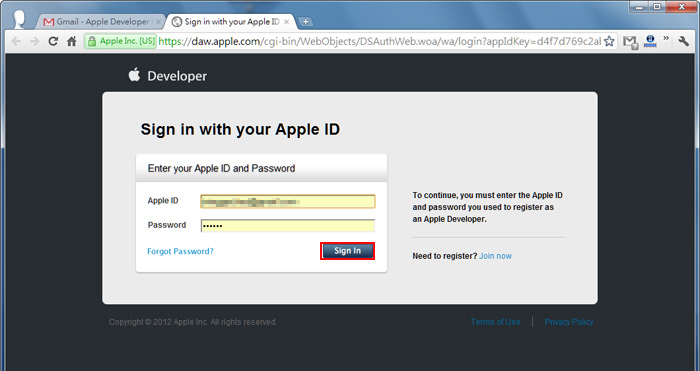Image resolution: width=700 pixels, height=371 pixels.
Task: Click the 'Sign in with your Apple ID' heading
Action: point(240,129)
